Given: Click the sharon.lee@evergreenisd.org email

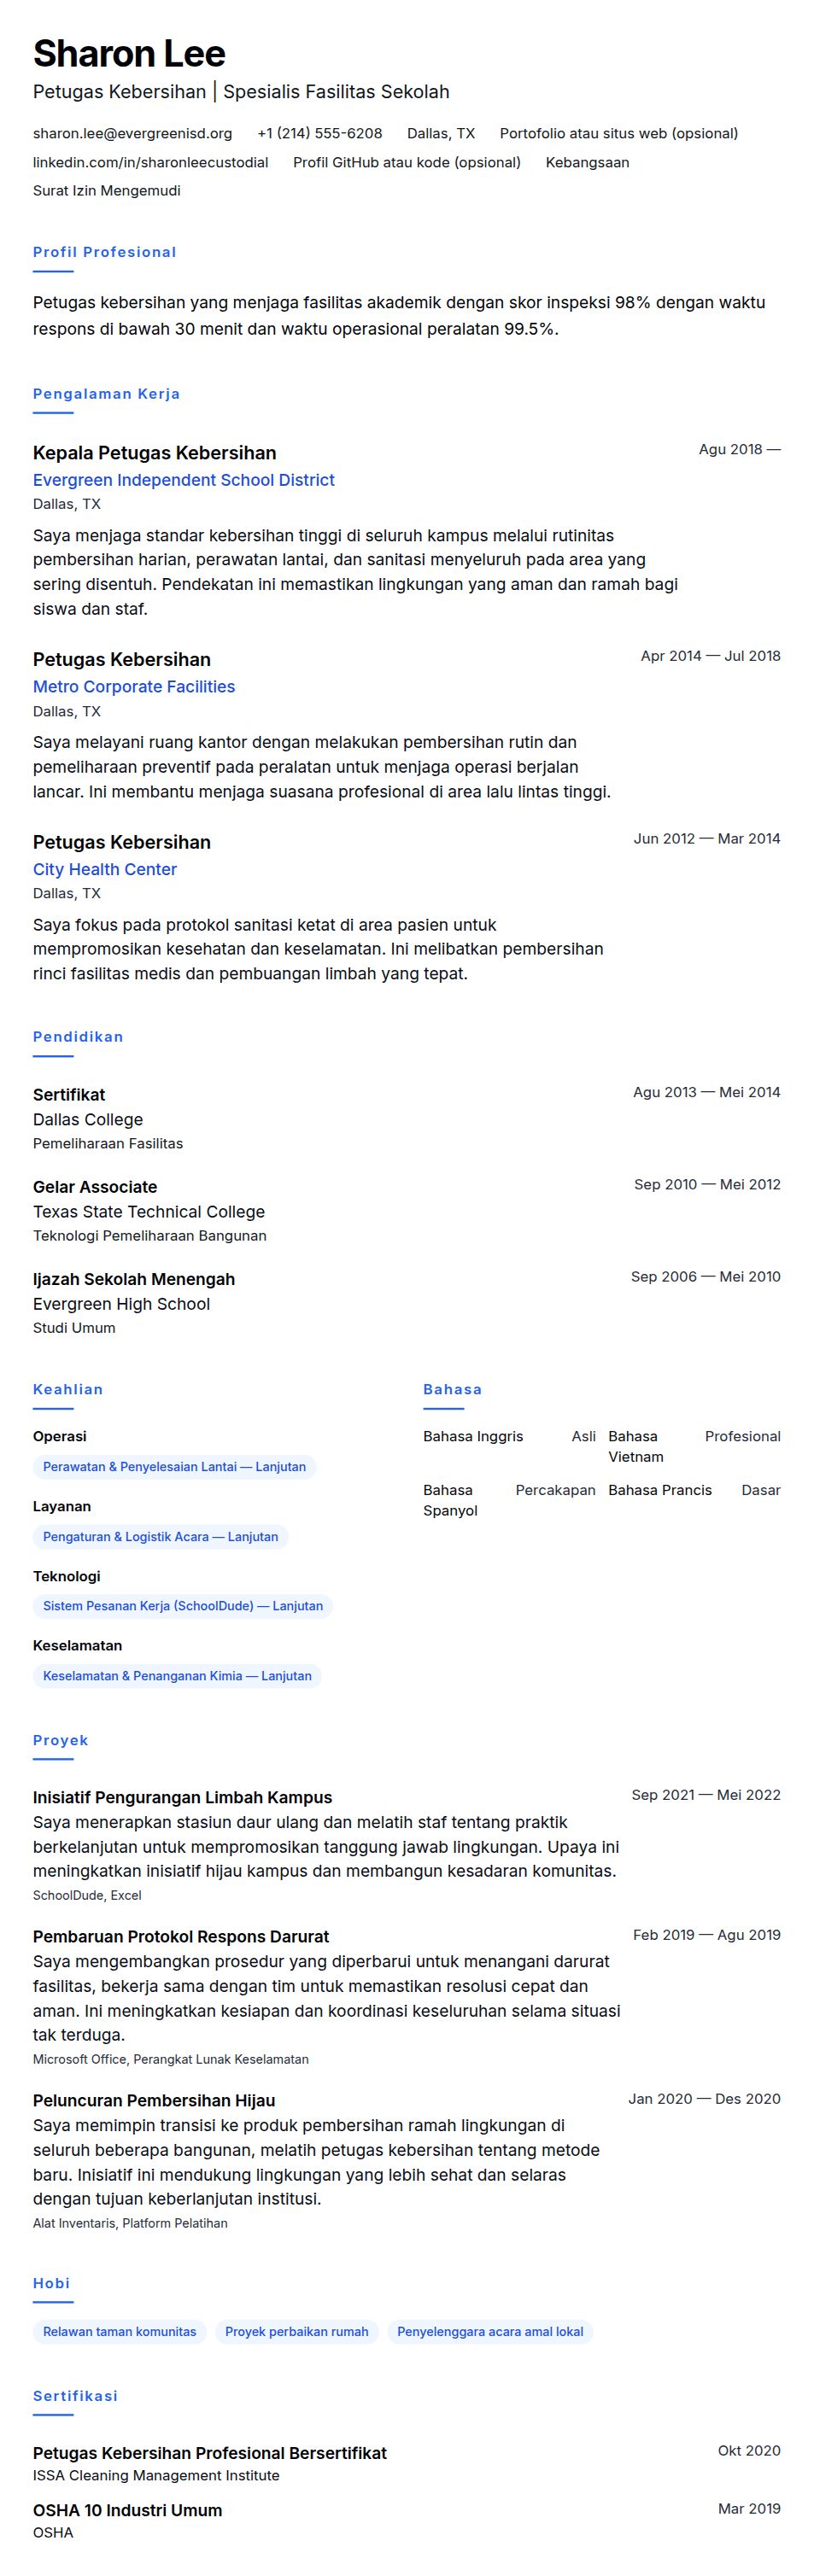Looking at the screenshot, I should pos(132,133).
